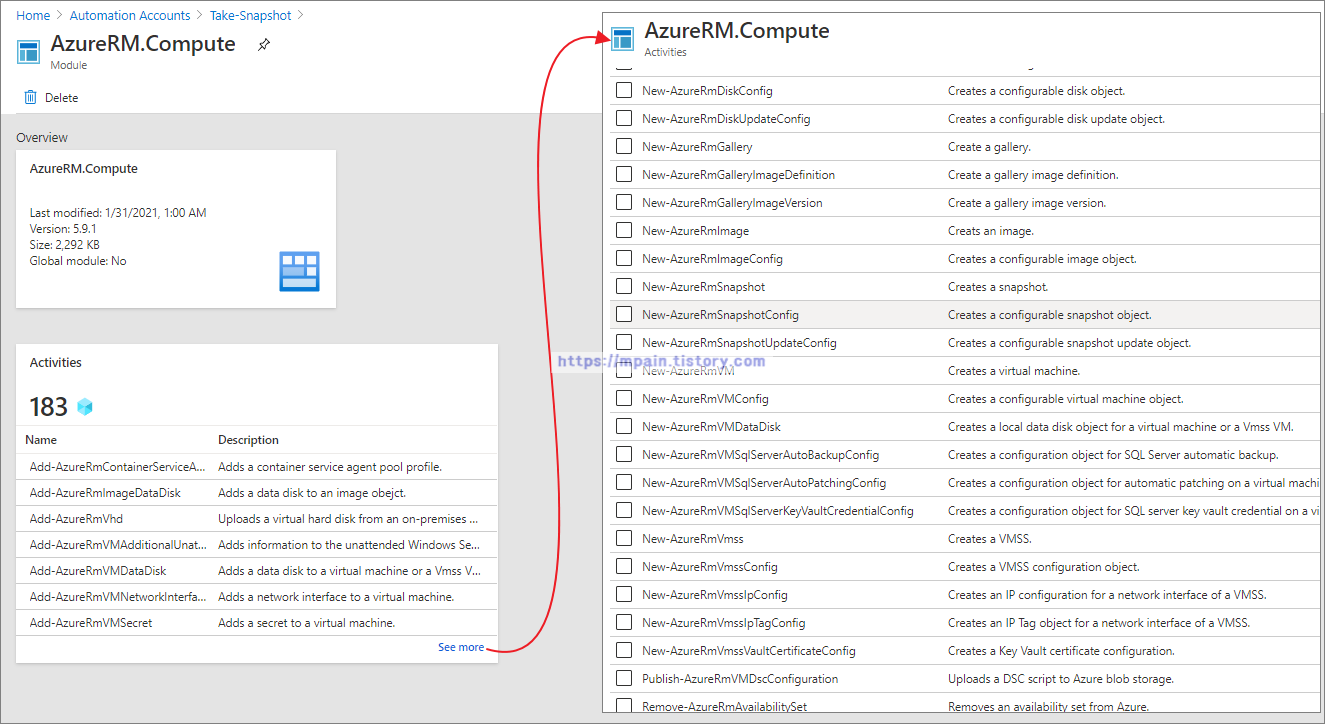The image size is (1325, 724).
Task: Check New-AzureRmSnapshotUpdateConfig checkbox
Action: (x=624, y=342)
